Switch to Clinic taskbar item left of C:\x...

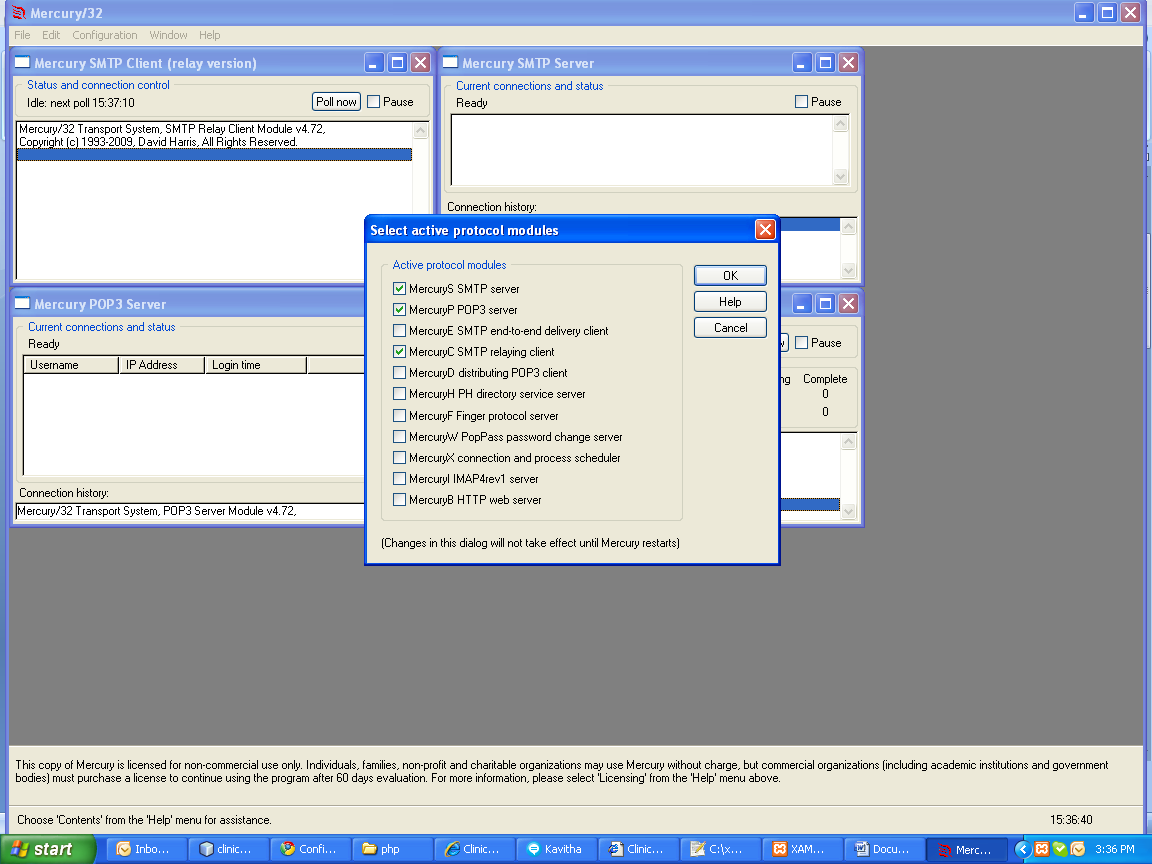(x=638, y=849)
